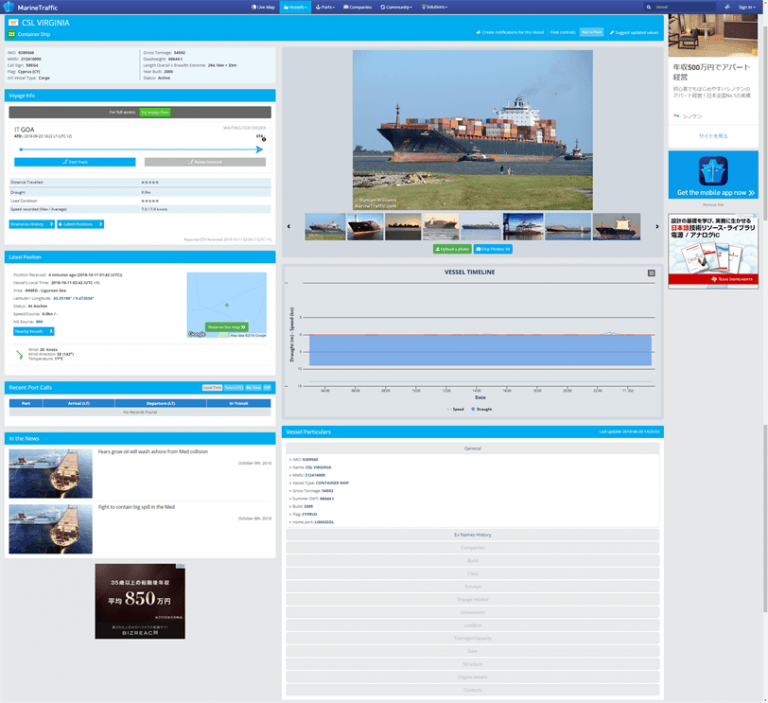The image size is (768, 703).
Task: Collapse the General section in Vessel Particulars
Action: click(473, 448)
